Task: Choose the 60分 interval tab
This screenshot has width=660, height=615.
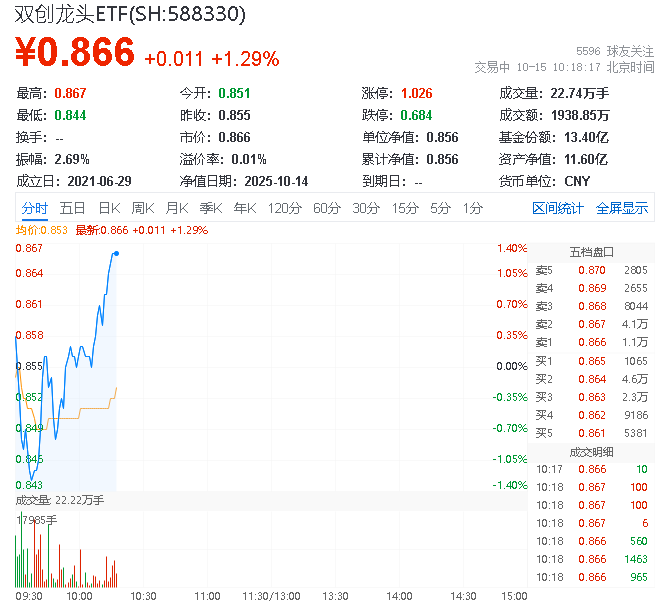Action: point(327,208)
